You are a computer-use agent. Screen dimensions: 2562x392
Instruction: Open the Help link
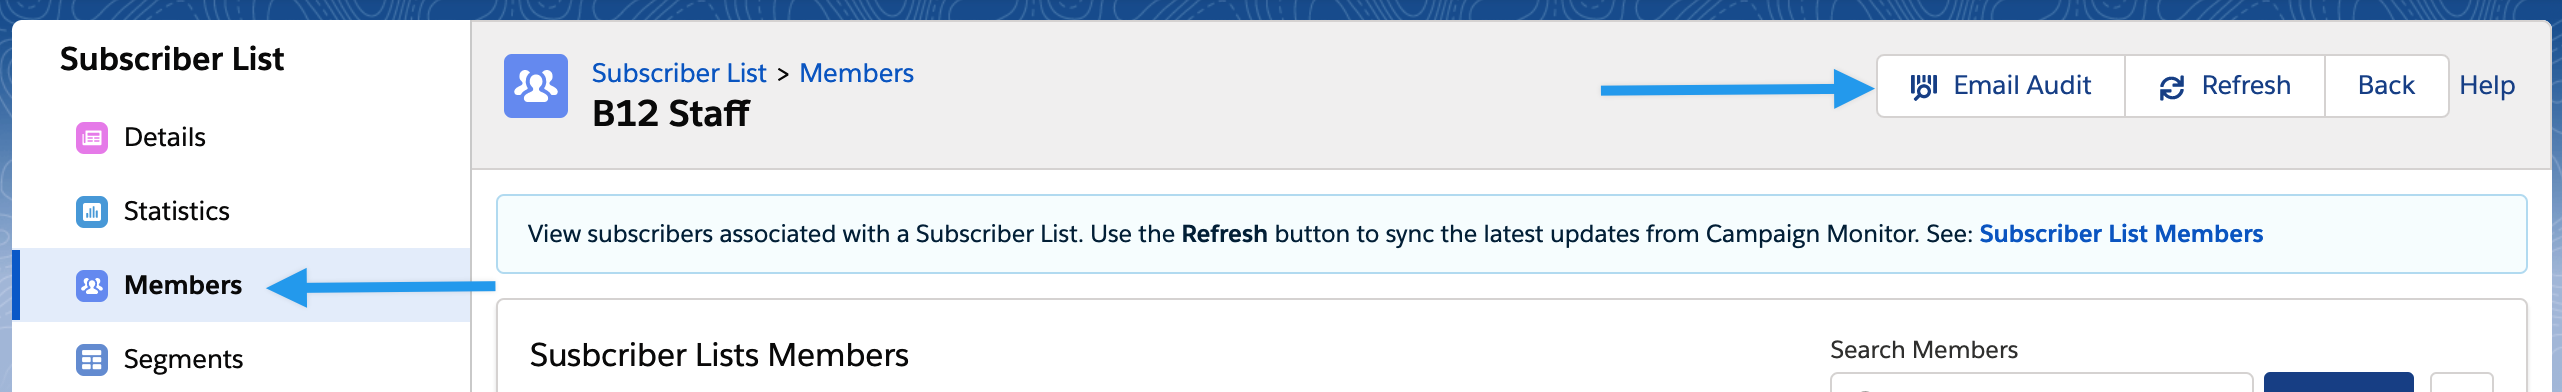point(2487,86)
